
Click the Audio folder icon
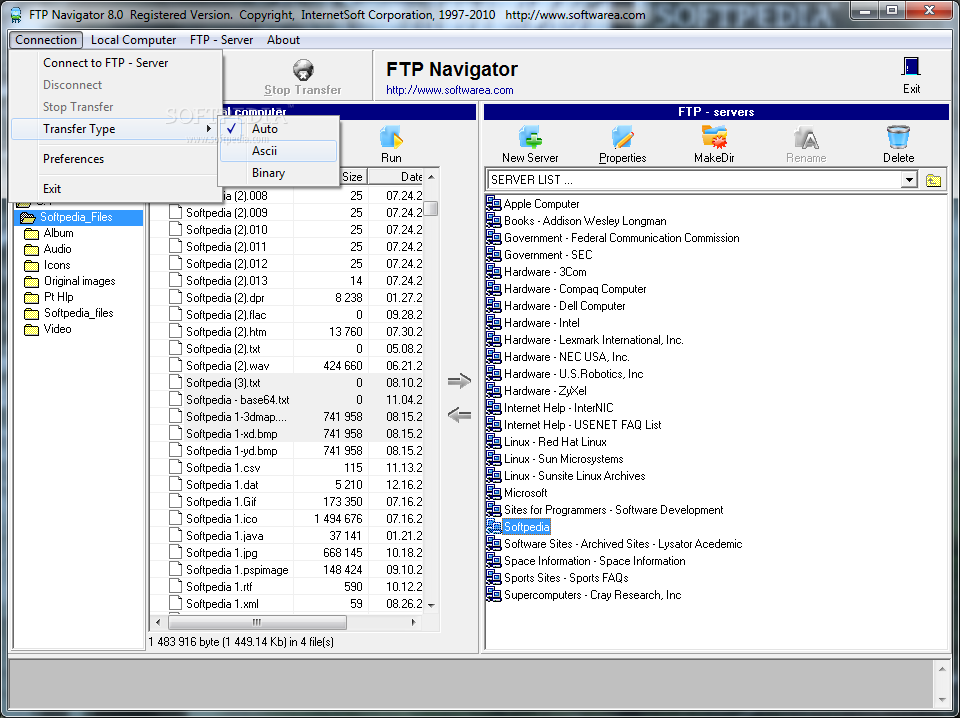[x=31, y=249]
